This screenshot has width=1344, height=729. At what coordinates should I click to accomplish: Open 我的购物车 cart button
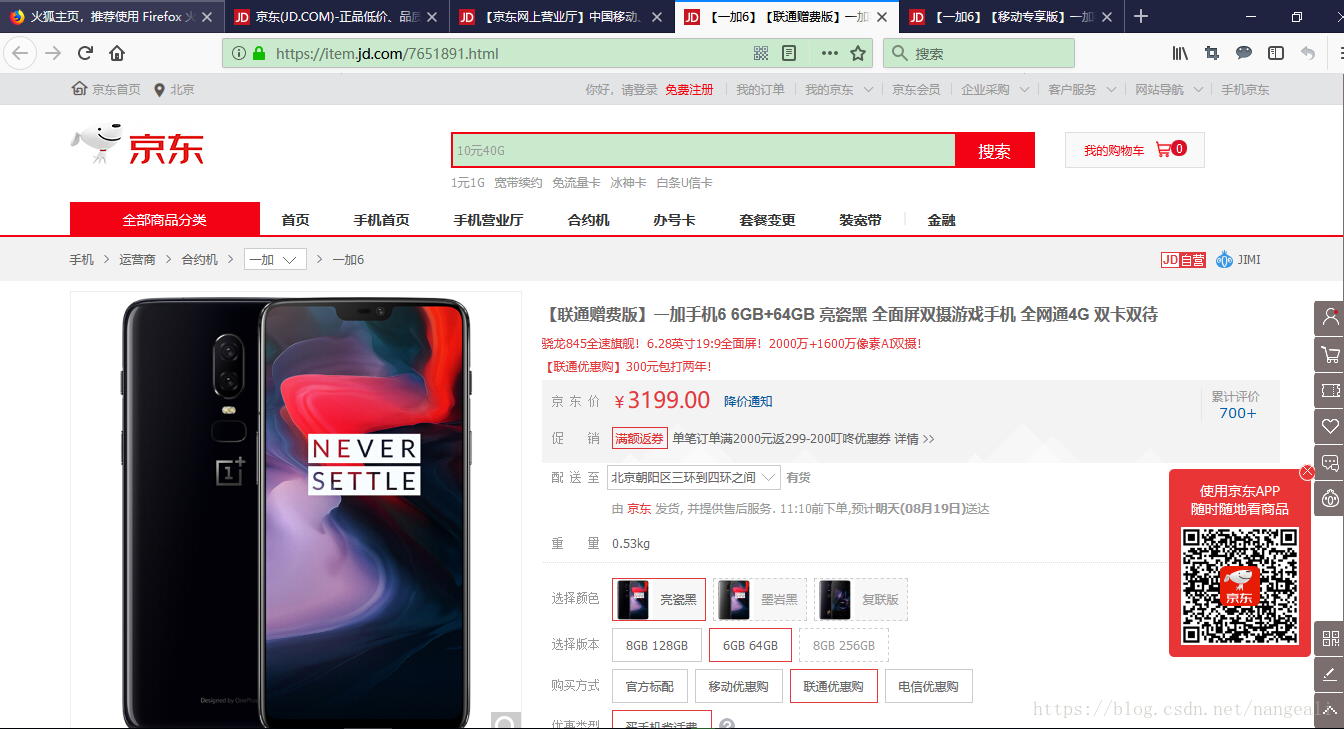pos(1135,150)
